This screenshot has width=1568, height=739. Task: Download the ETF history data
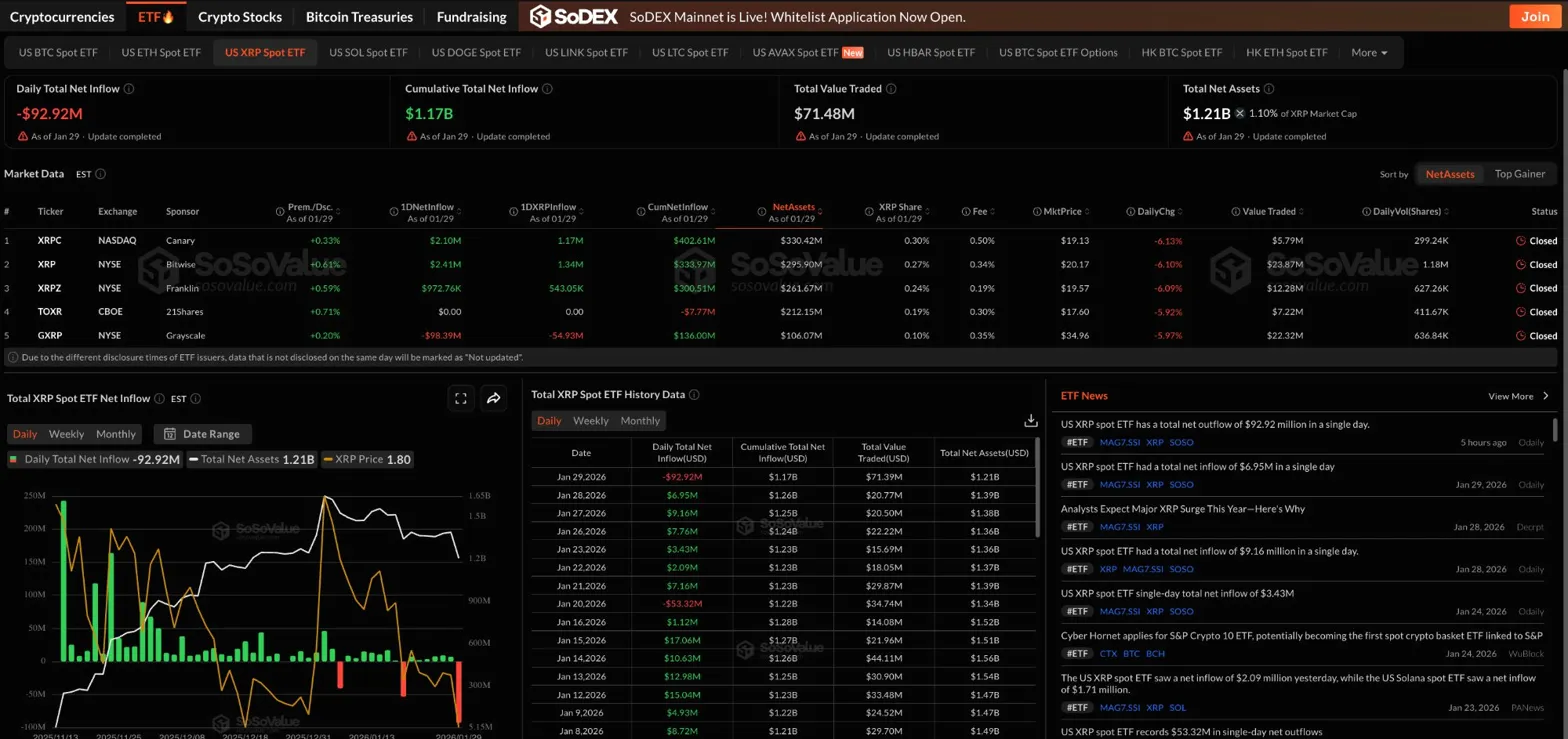1031,421
